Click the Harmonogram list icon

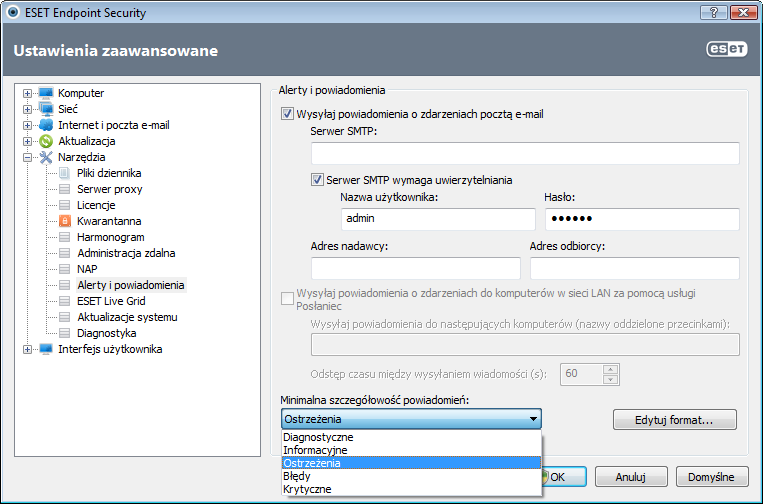click(x=64, y=237)
